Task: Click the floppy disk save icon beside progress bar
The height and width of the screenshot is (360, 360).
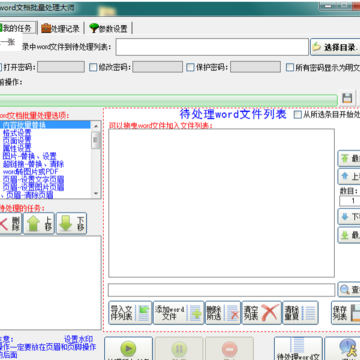Action: [347, 99]
